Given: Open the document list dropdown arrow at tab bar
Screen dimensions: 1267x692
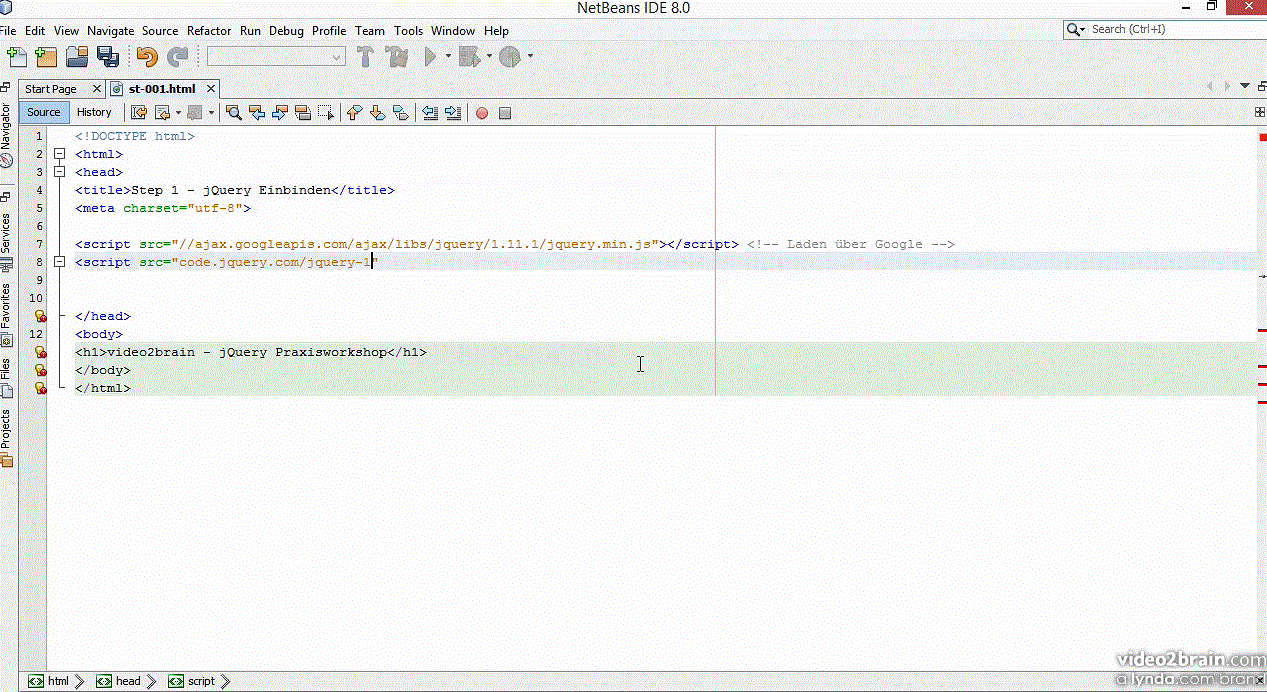Looking at the screenshot, I should pyautogui.click(x=1245, y=86).
